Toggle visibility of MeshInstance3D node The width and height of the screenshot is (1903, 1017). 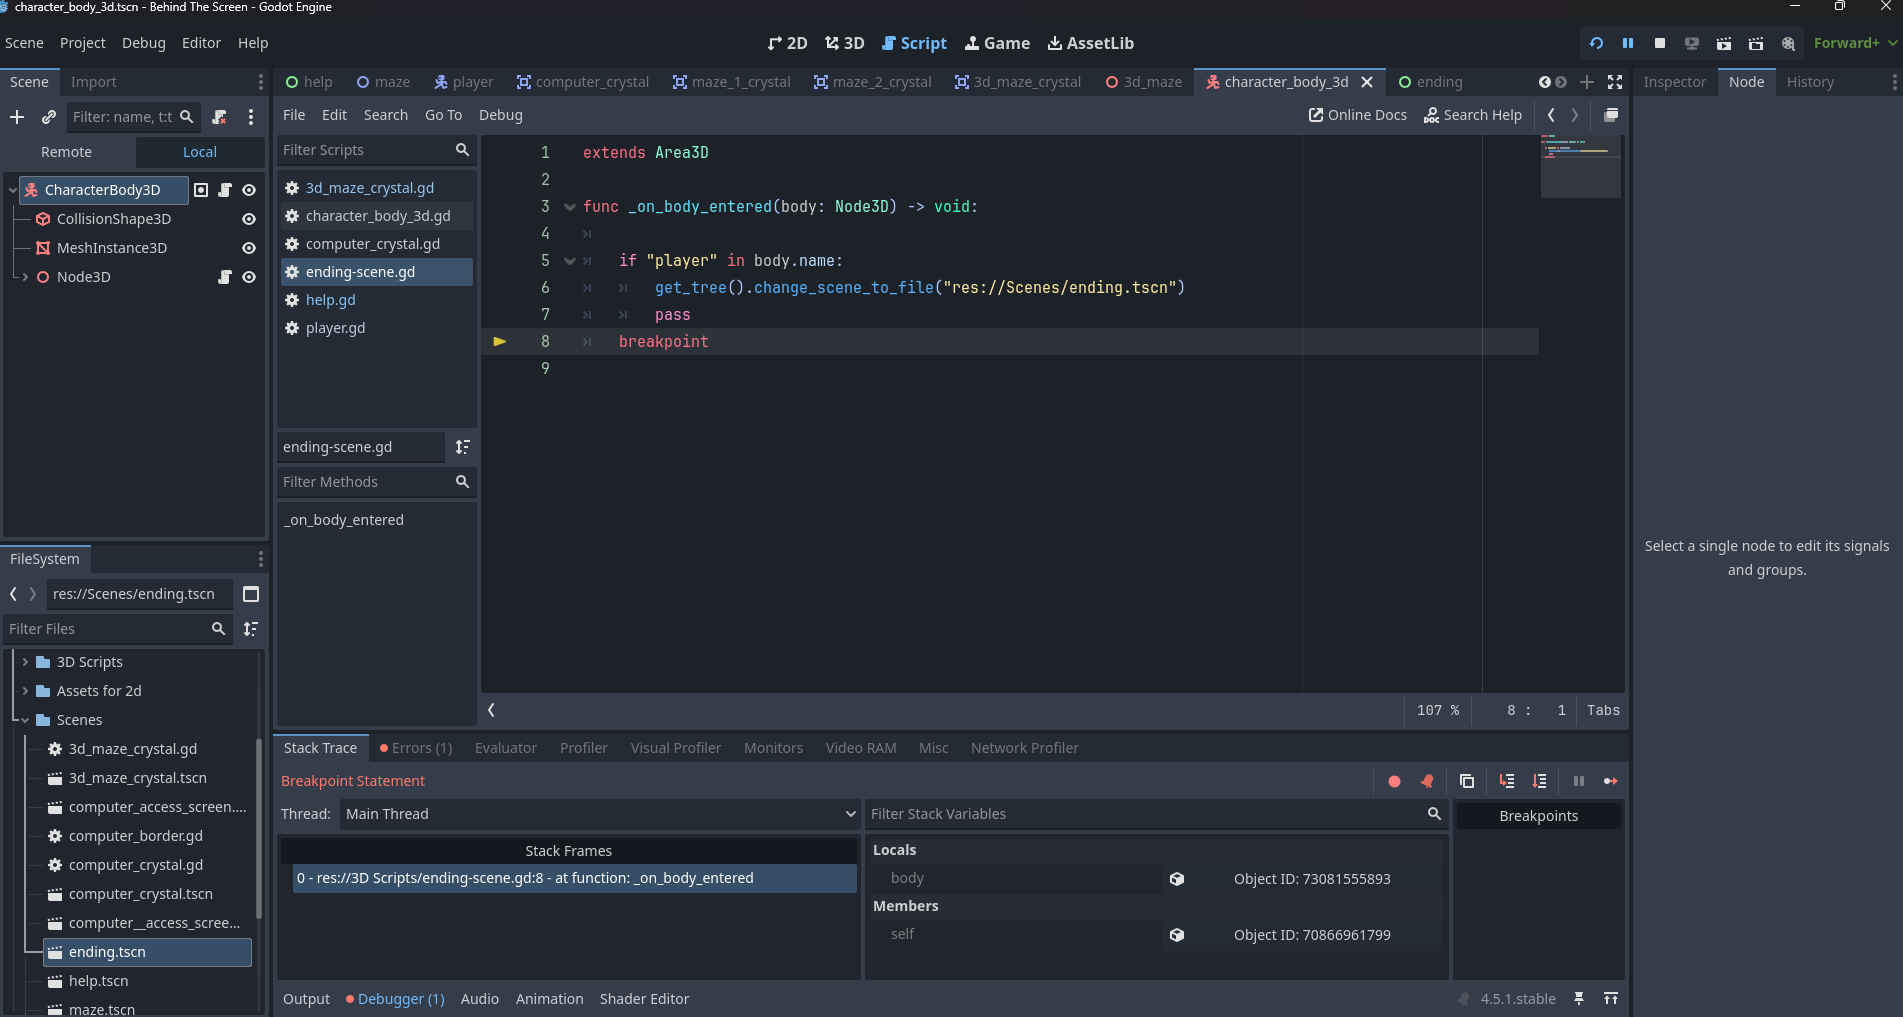(249, 248)
